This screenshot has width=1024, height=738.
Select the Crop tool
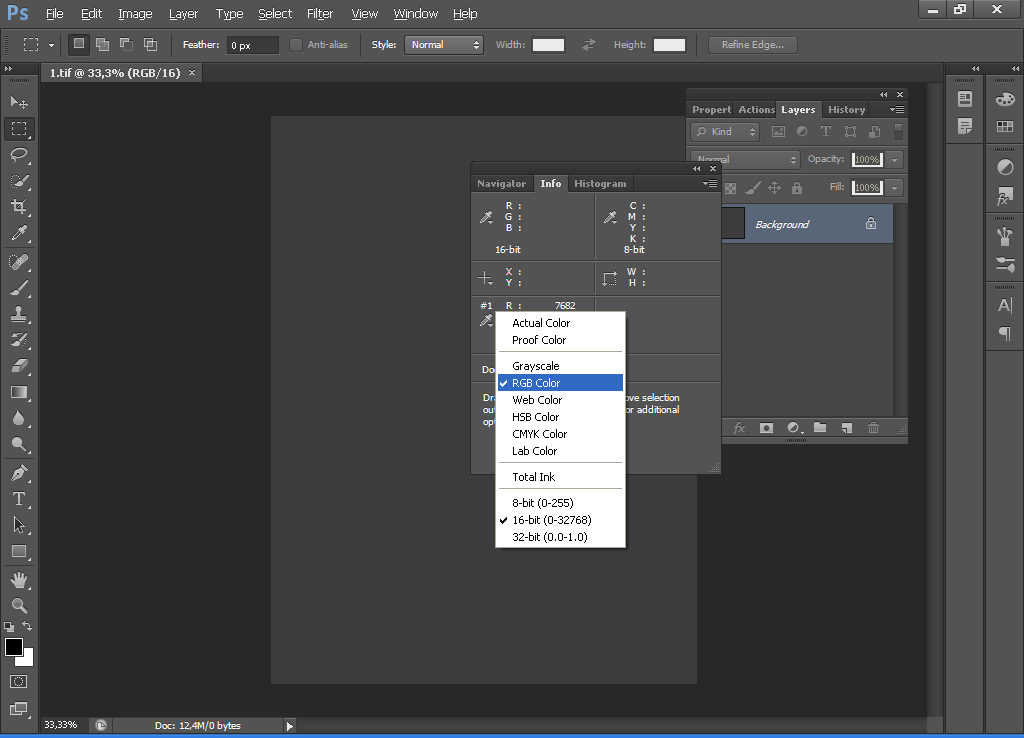pos(19,207)
